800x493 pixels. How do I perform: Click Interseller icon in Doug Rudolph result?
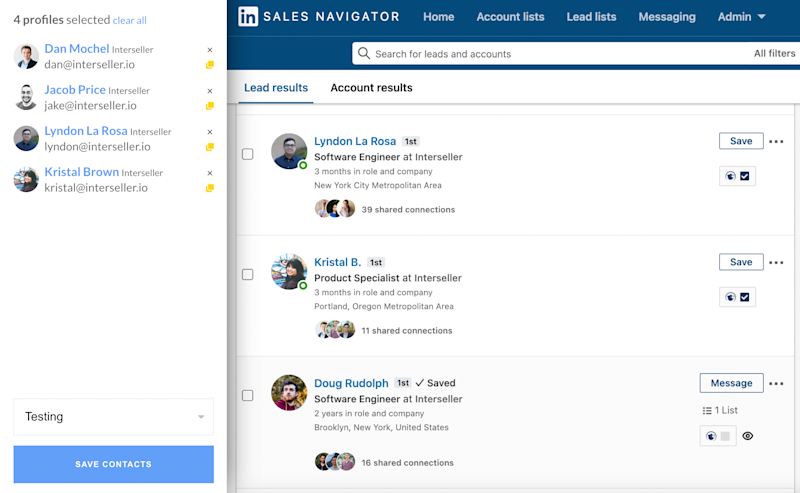click(711, 436)
